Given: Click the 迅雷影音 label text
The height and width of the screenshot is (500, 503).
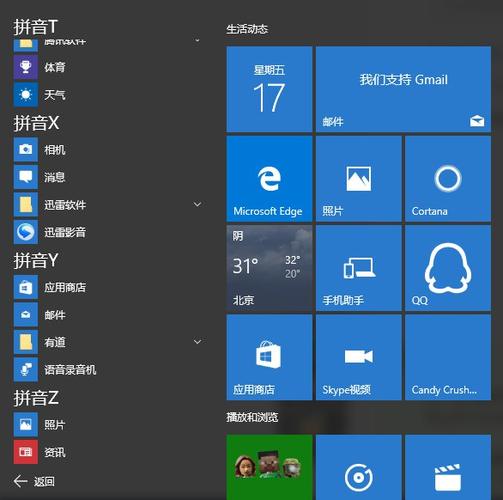Looking at the screenshot, I should 65,232.
